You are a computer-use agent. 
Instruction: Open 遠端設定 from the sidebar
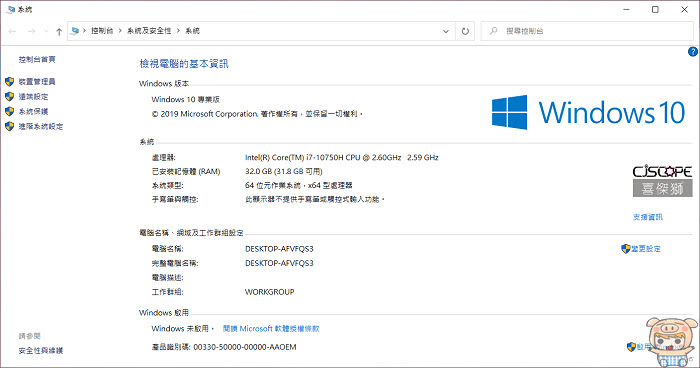[x=33, y=96]
